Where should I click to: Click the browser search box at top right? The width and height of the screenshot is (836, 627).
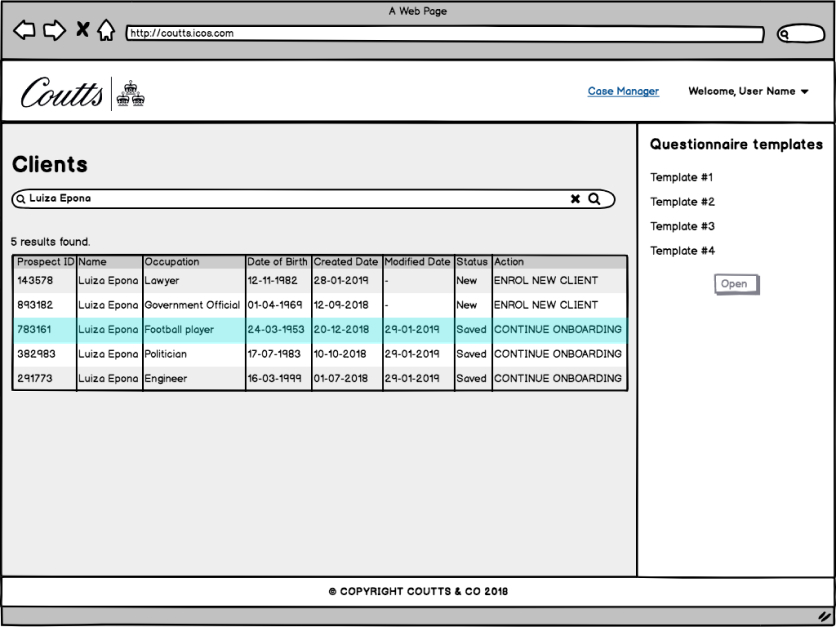point(801,34)
